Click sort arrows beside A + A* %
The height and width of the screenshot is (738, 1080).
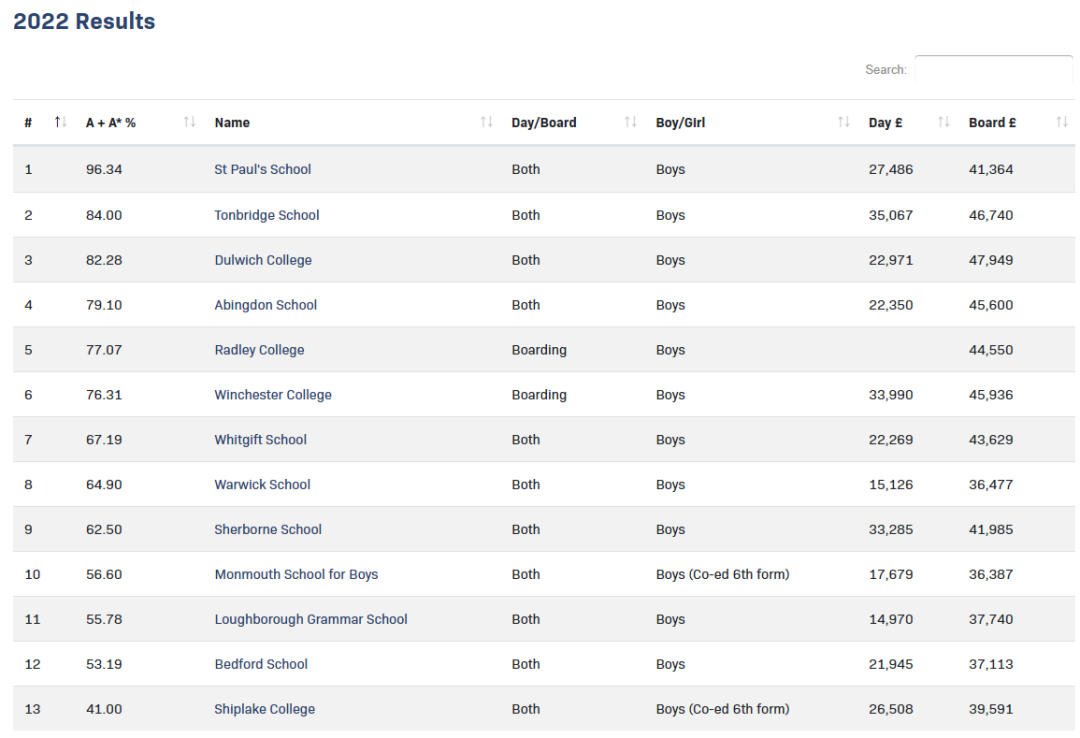(189, 122)
